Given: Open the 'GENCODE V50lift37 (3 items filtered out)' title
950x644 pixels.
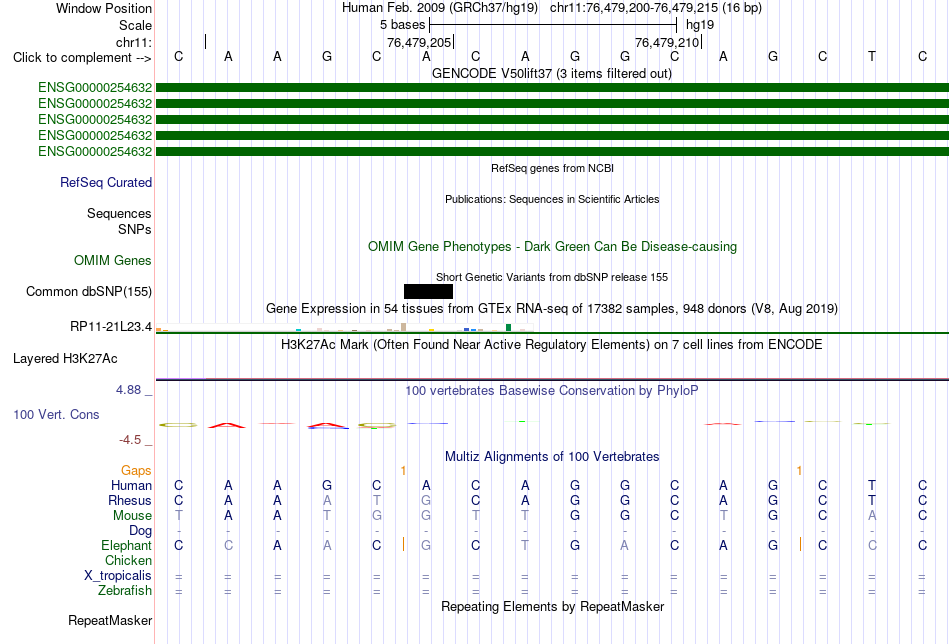Looking at the screenshot, I should pyautogui.click(x=552, y=73).
